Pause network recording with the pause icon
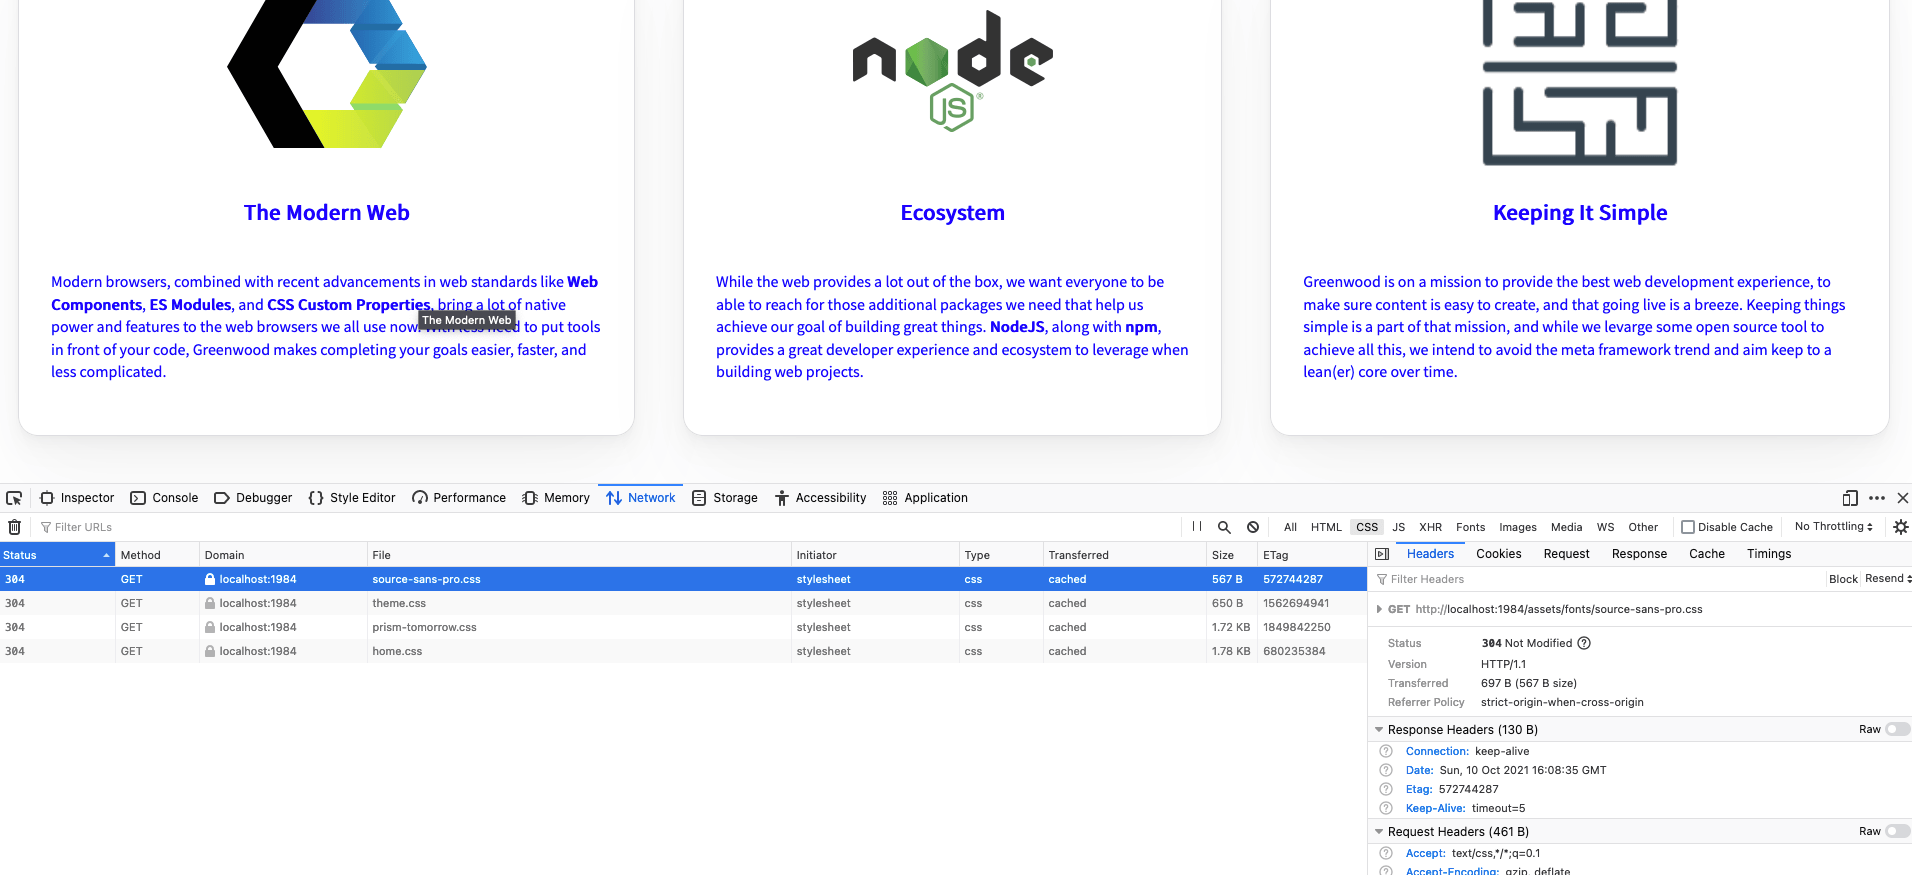Viewport: 1912px width, 875px height. [x=1197, y=527]
